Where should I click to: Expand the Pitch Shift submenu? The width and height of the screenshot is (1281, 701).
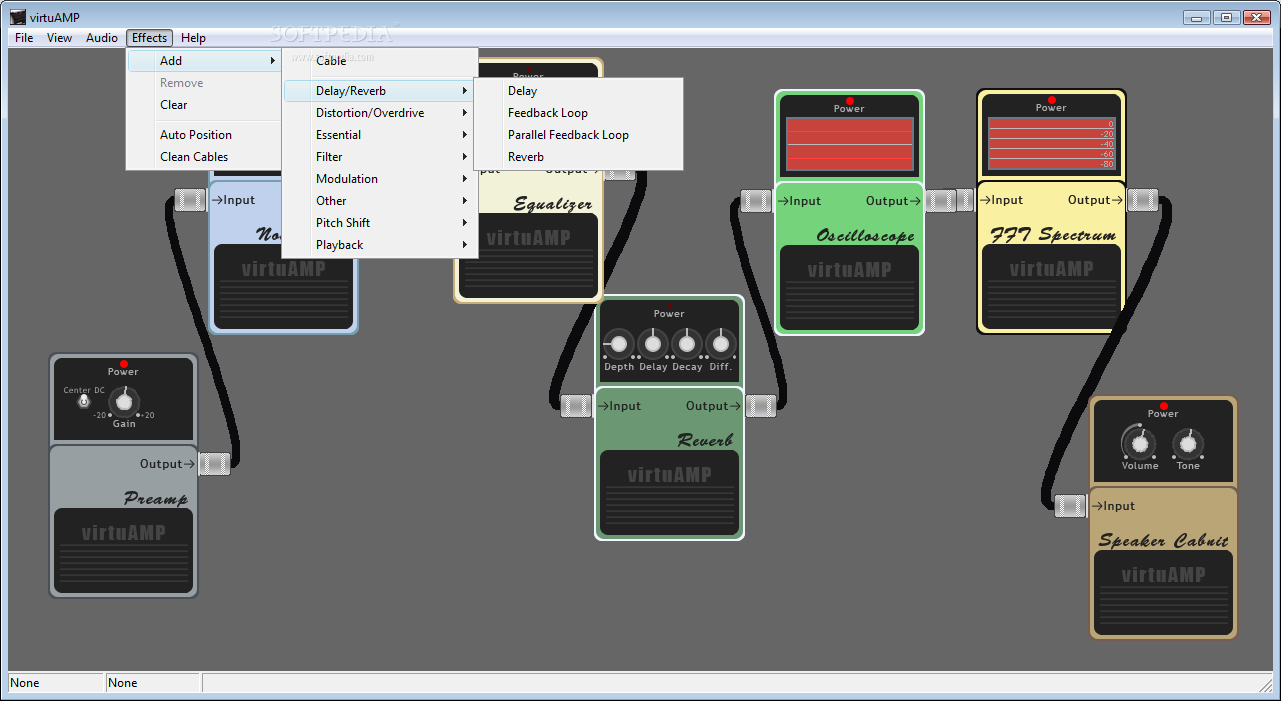[380, 223]
